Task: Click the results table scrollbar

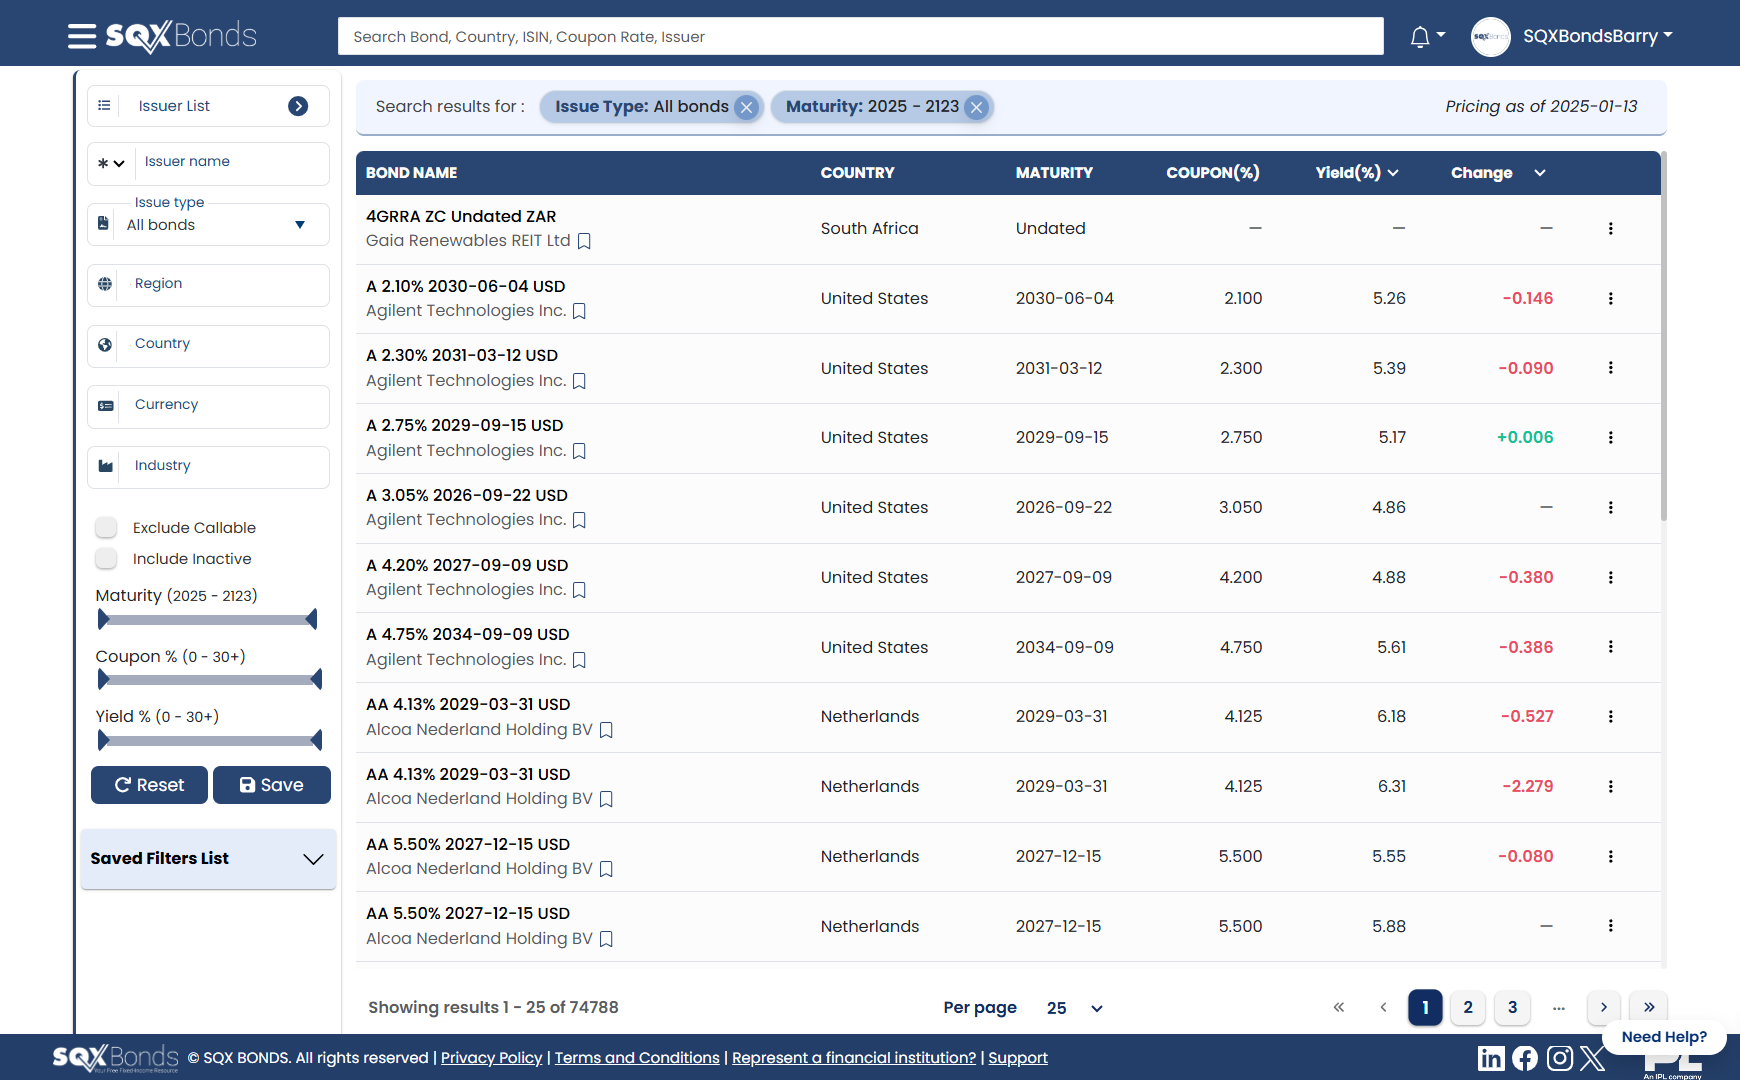Action: tap(1664, 336)
